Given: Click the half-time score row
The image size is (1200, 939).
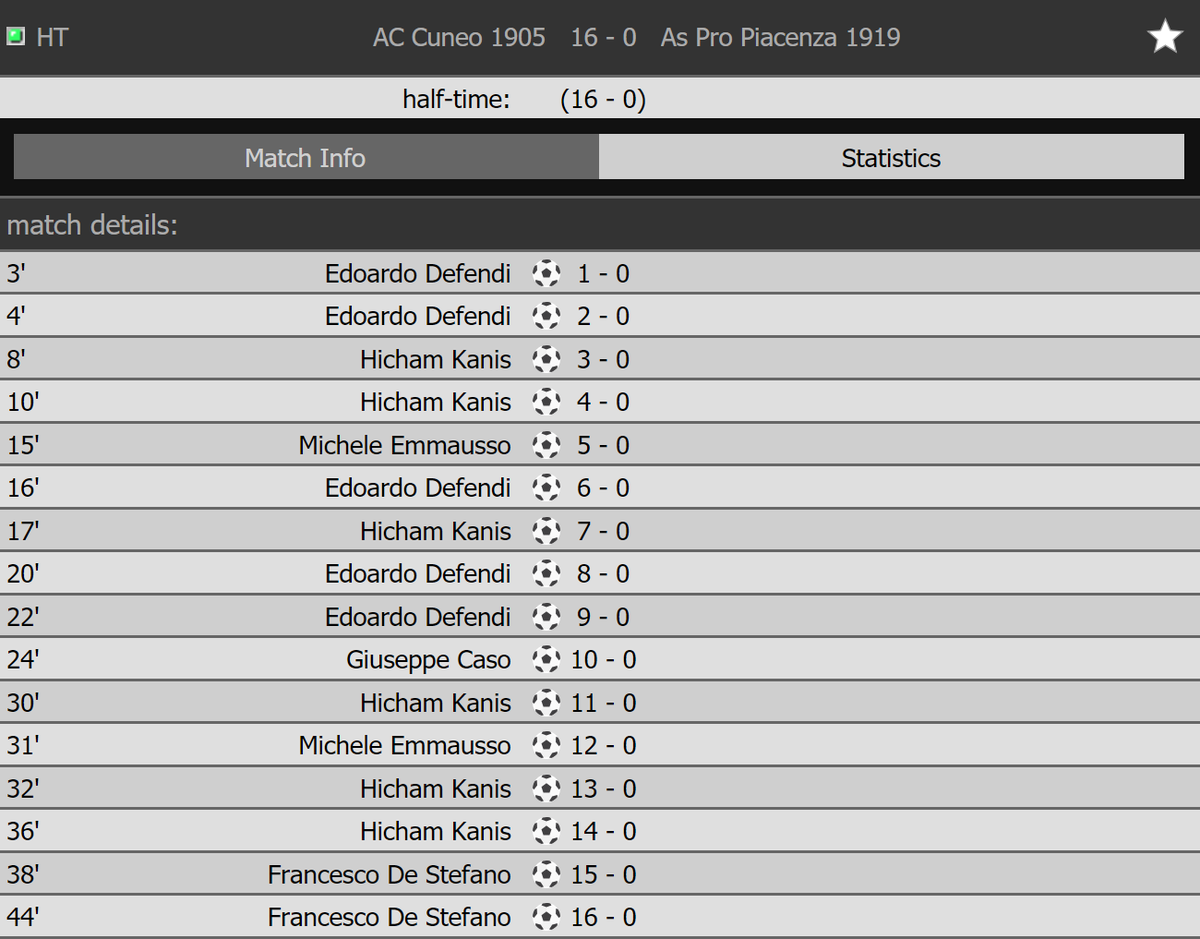Looking at the screenshot, I should 600,99.
